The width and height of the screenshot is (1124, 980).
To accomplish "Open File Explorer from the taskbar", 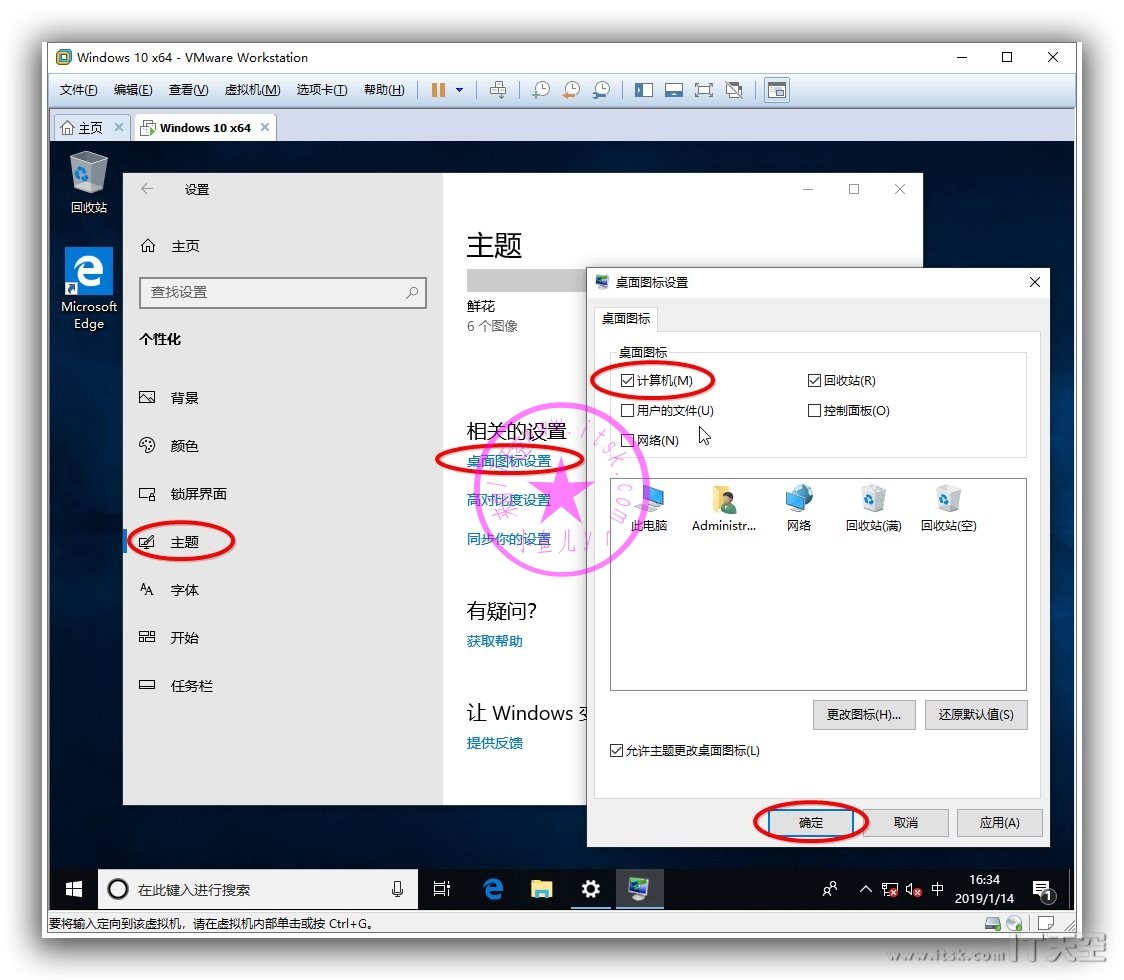I will [541, 890].
